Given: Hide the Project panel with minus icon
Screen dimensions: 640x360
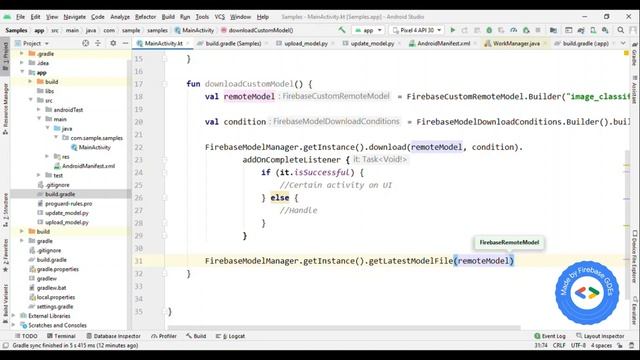Looking at the screenshot, I should pos(125,43).
